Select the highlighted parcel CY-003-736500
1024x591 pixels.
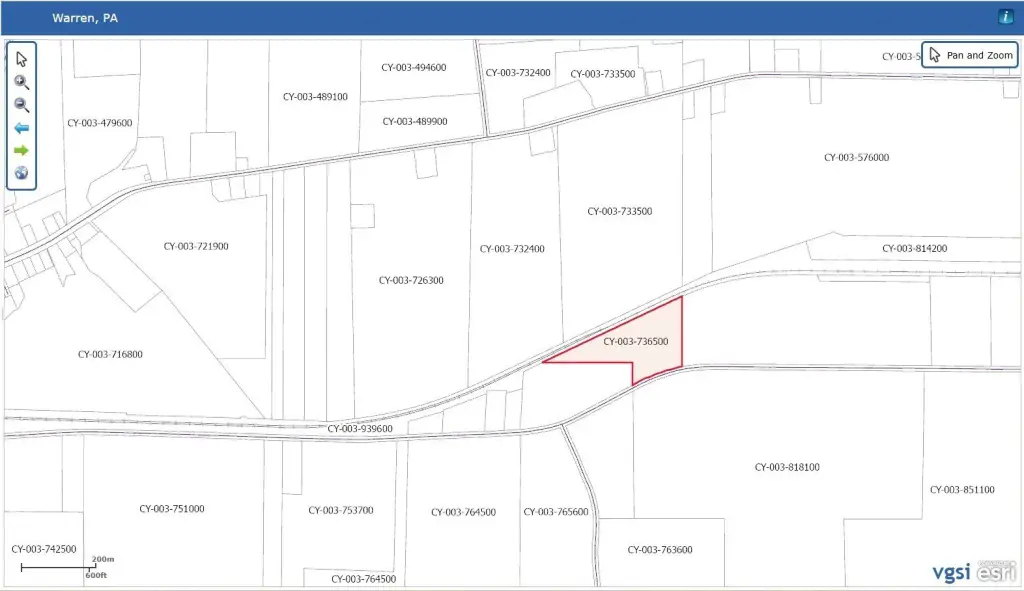tap(635, 342)
